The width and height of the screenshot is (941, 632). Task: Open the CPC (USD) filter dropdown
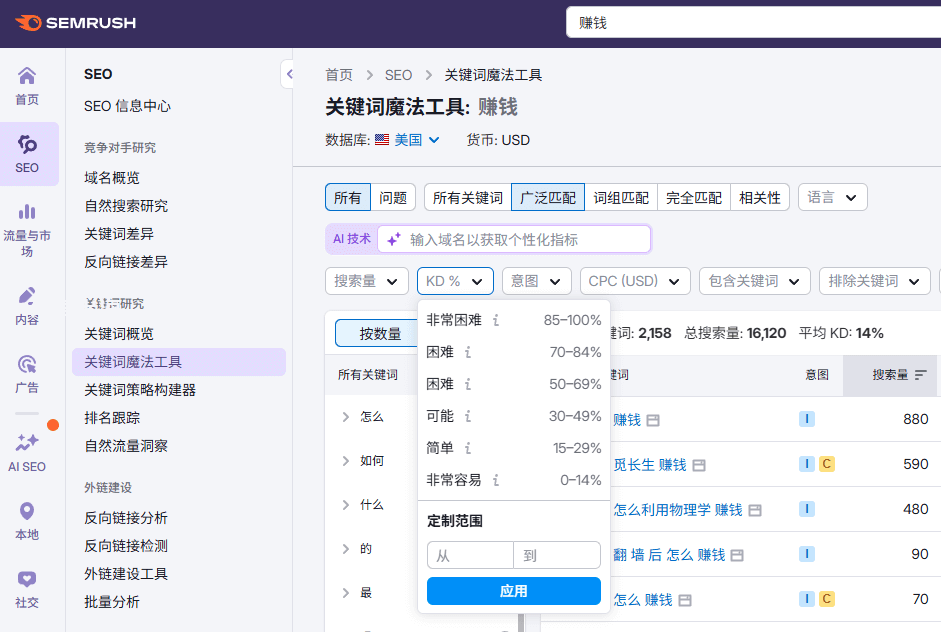[634, 281]
